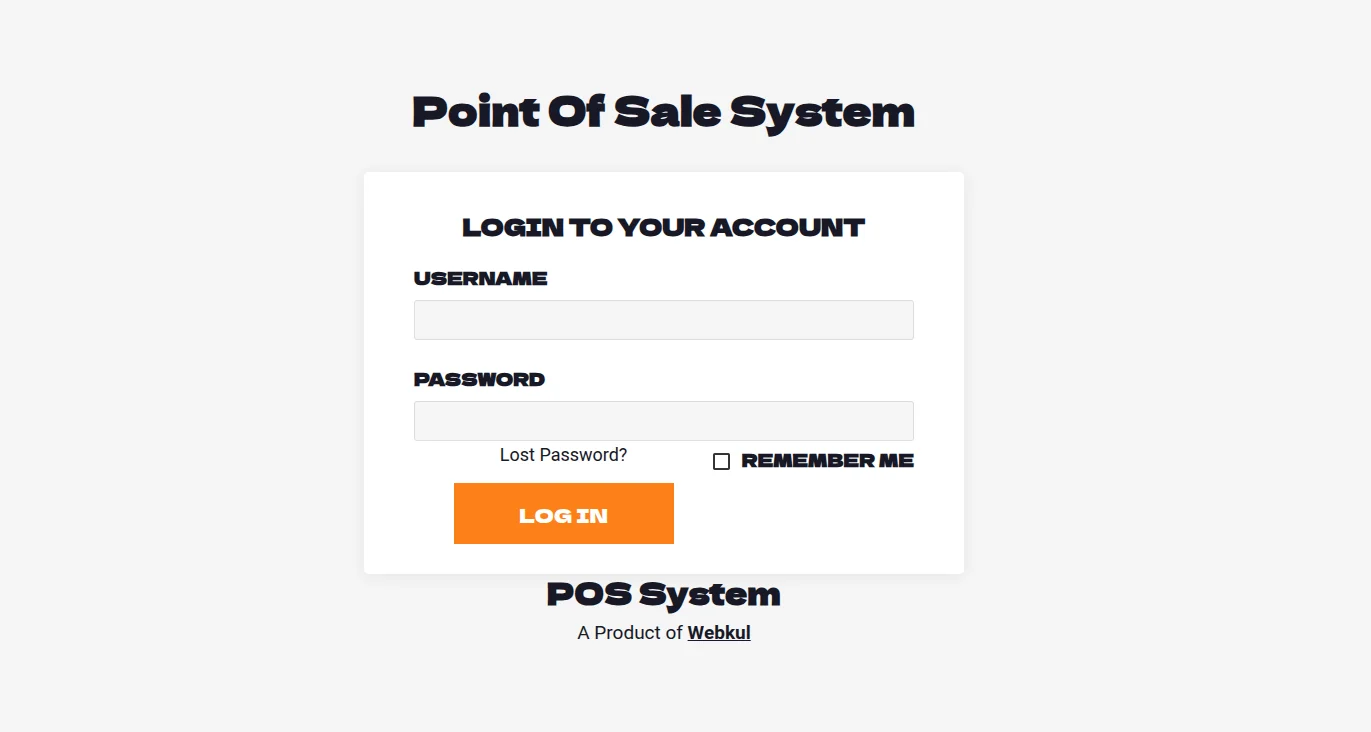
Task: Click the word Sale in page title
Action: (x=667, y=112)
